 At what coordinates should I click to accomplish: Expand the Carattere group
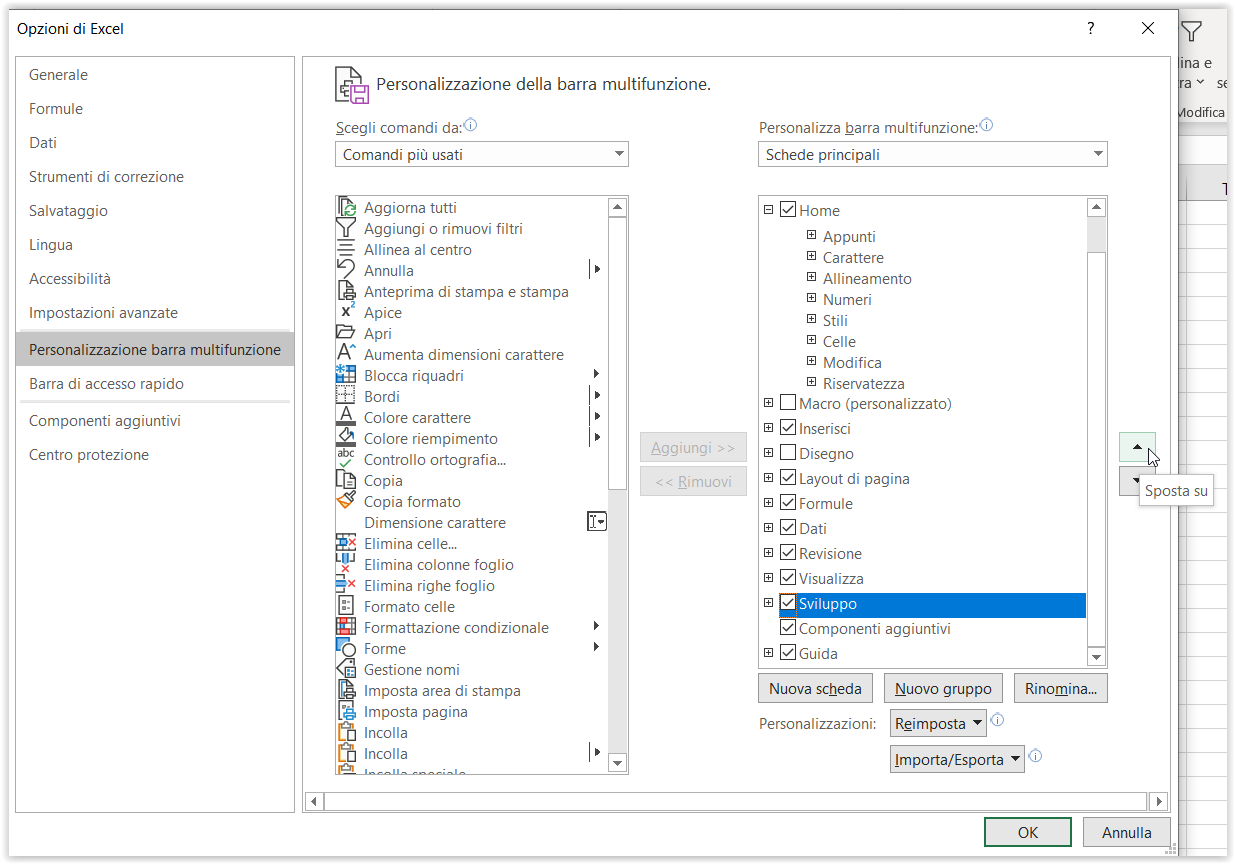[x=811, y=257]
